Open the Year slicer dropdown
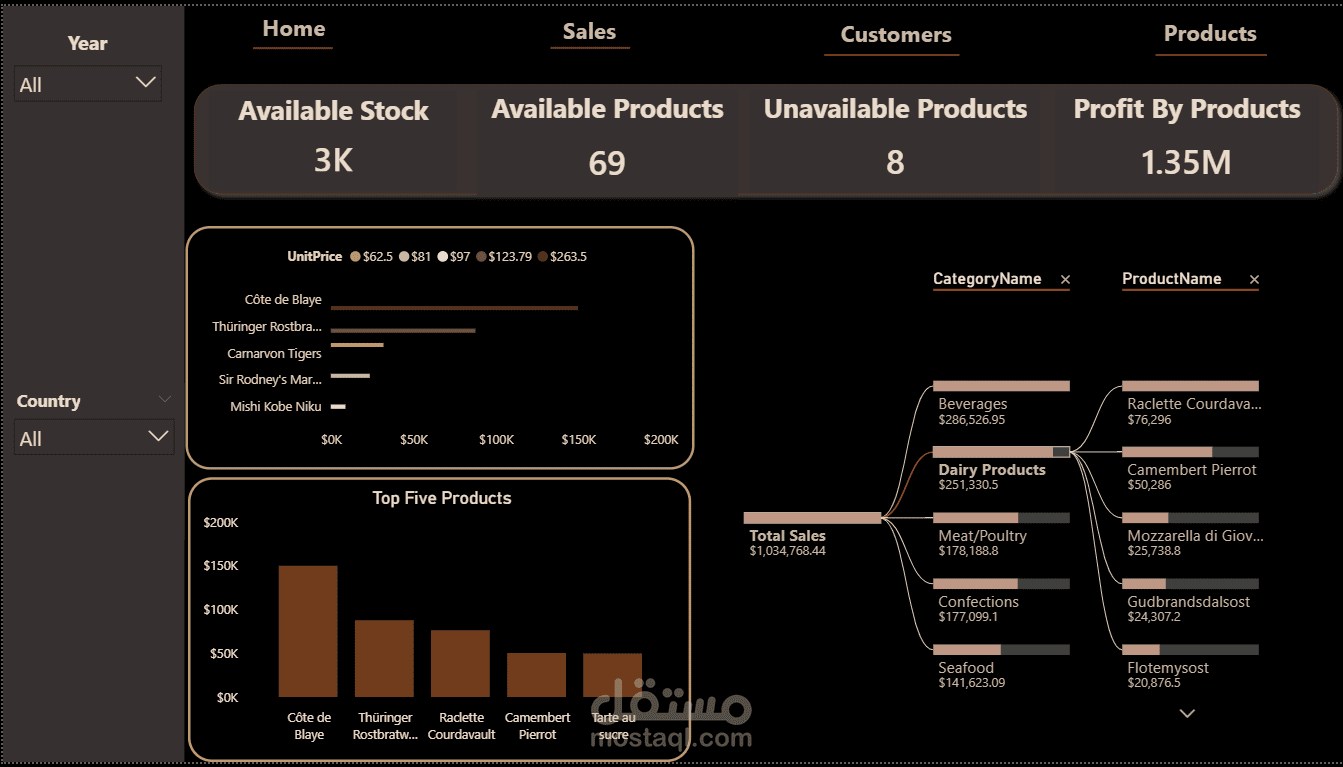This screenshot has height=767, width=1343. point(88,84)
